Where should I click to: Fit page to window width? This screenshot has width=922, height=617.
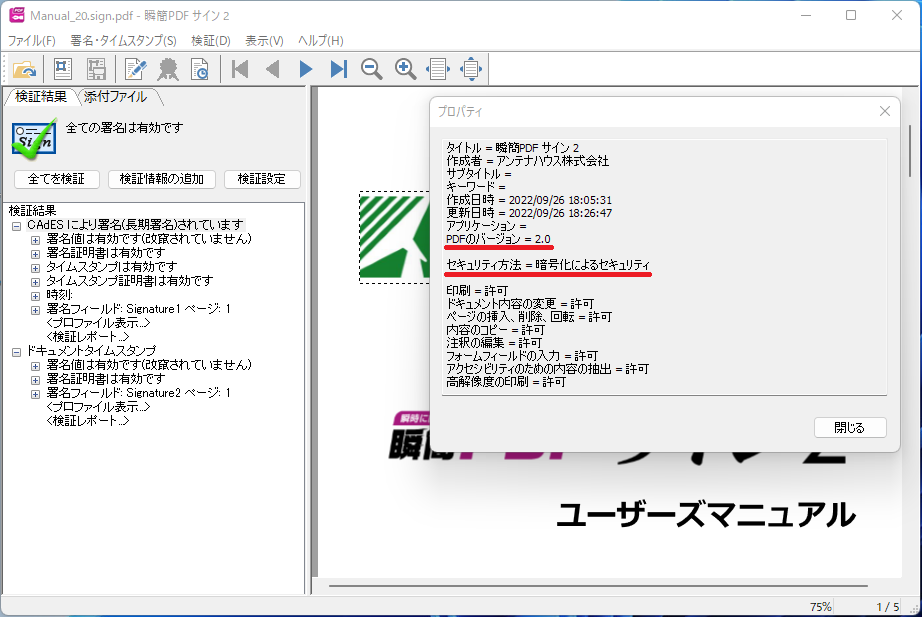tap(438, 69)
